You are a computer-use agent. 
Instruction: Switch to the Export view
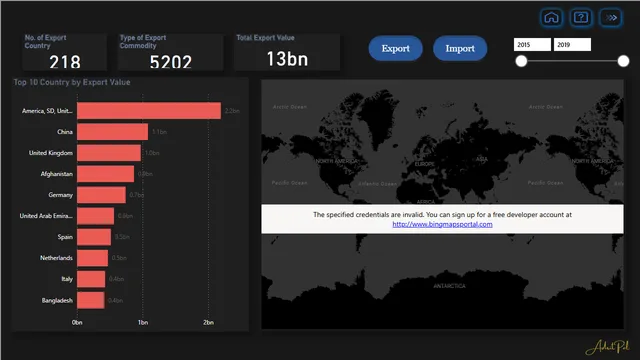396,48
